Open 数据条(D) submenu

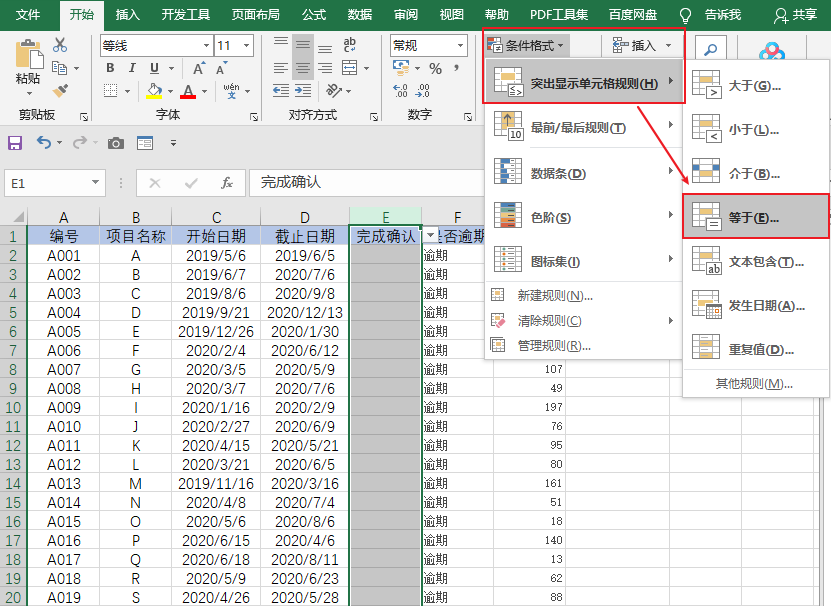583,173
